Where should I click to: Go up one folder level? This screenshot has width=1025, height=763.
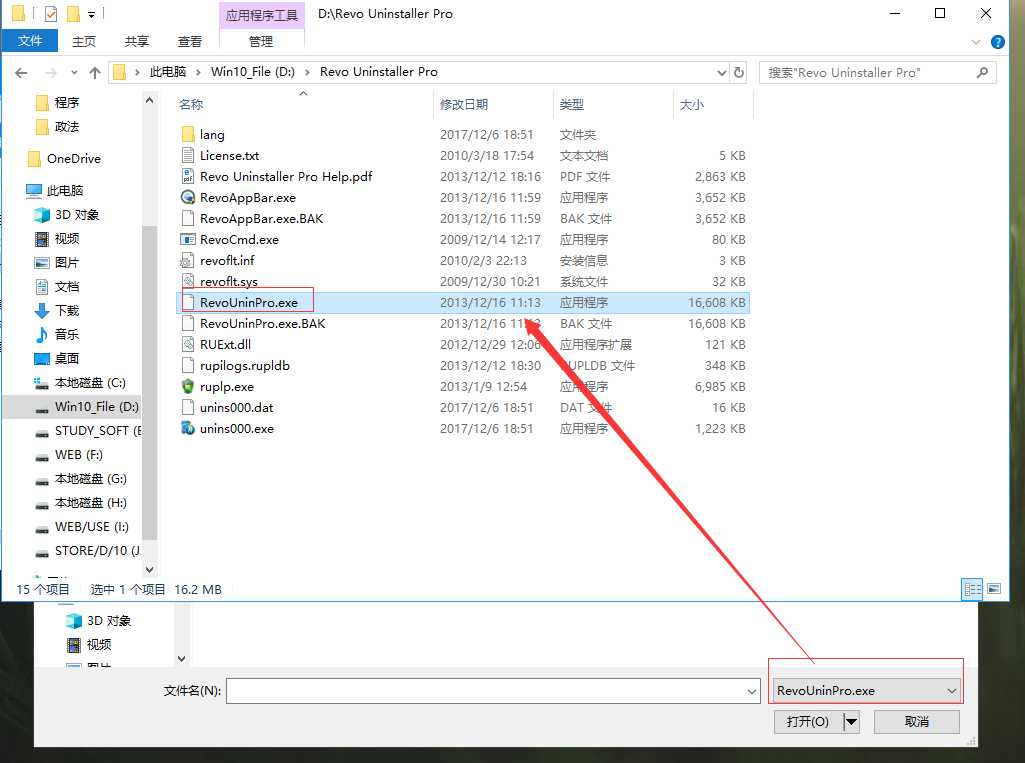(95, 73)
